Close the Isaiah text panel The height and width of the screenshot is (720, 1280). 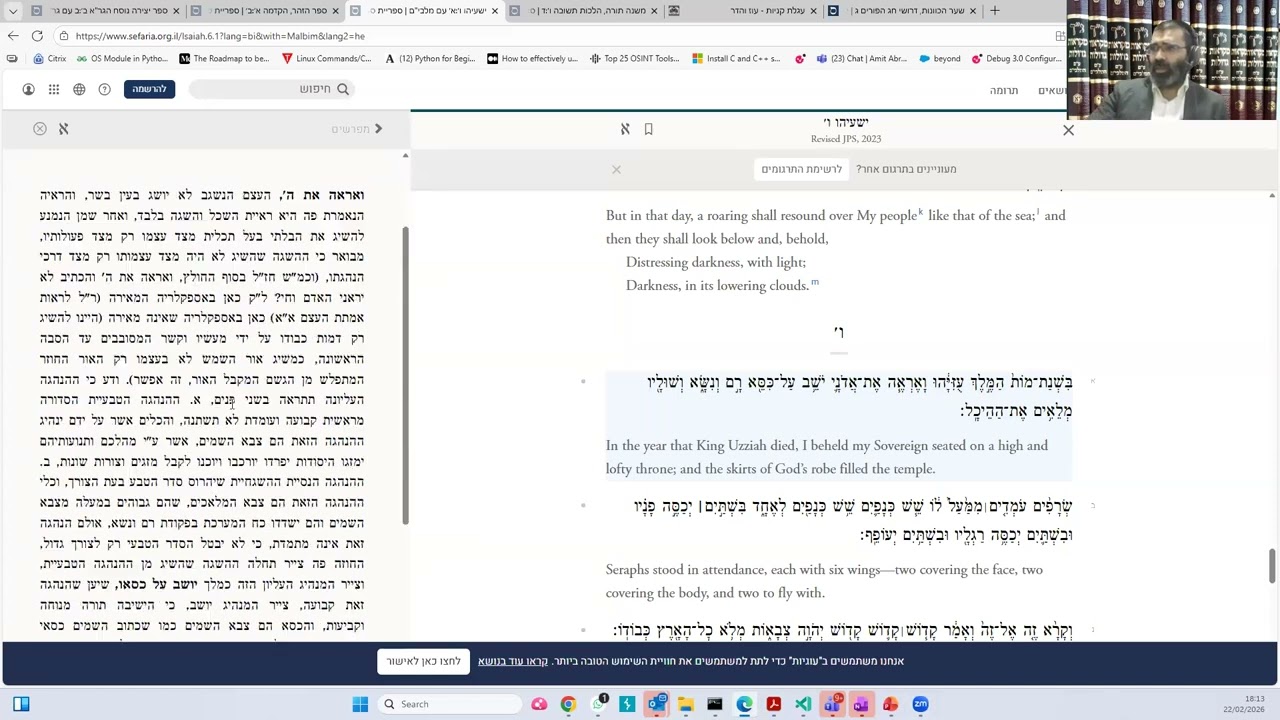[1068, 130]
